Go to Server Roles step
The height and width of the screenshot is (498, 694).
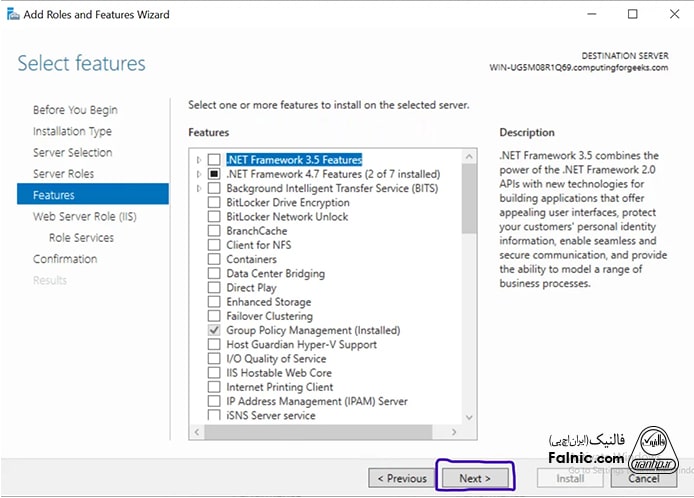[63, 174]
